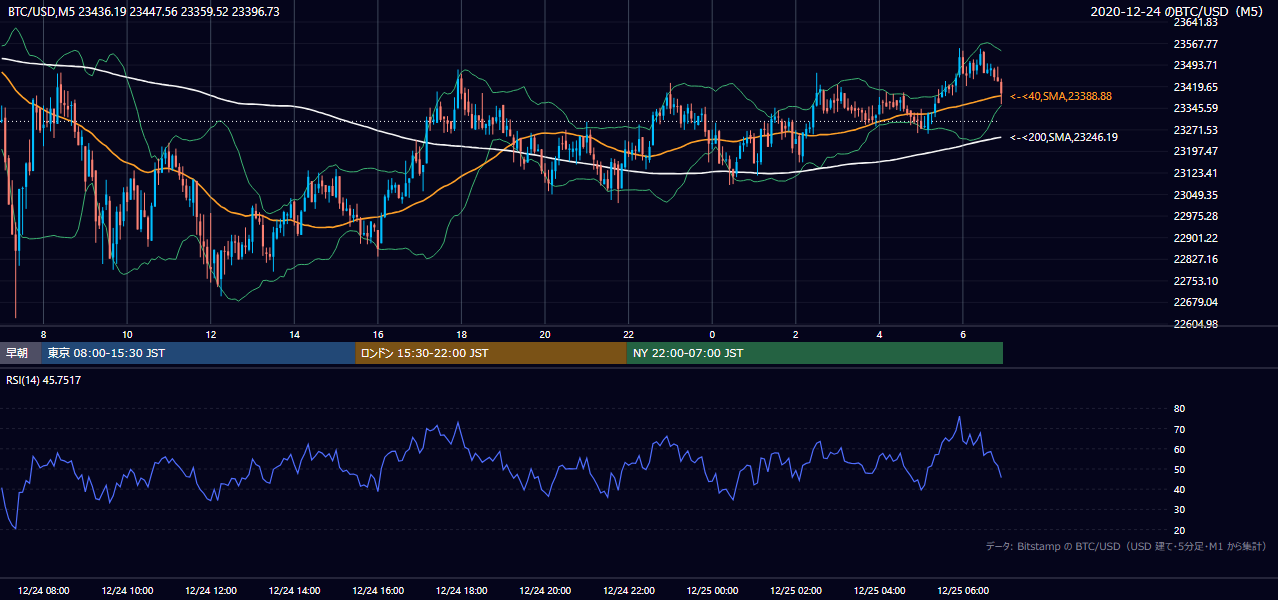The image size is (1278, 600).
Task: Click RSI scale value 50
Action: 1179,469
